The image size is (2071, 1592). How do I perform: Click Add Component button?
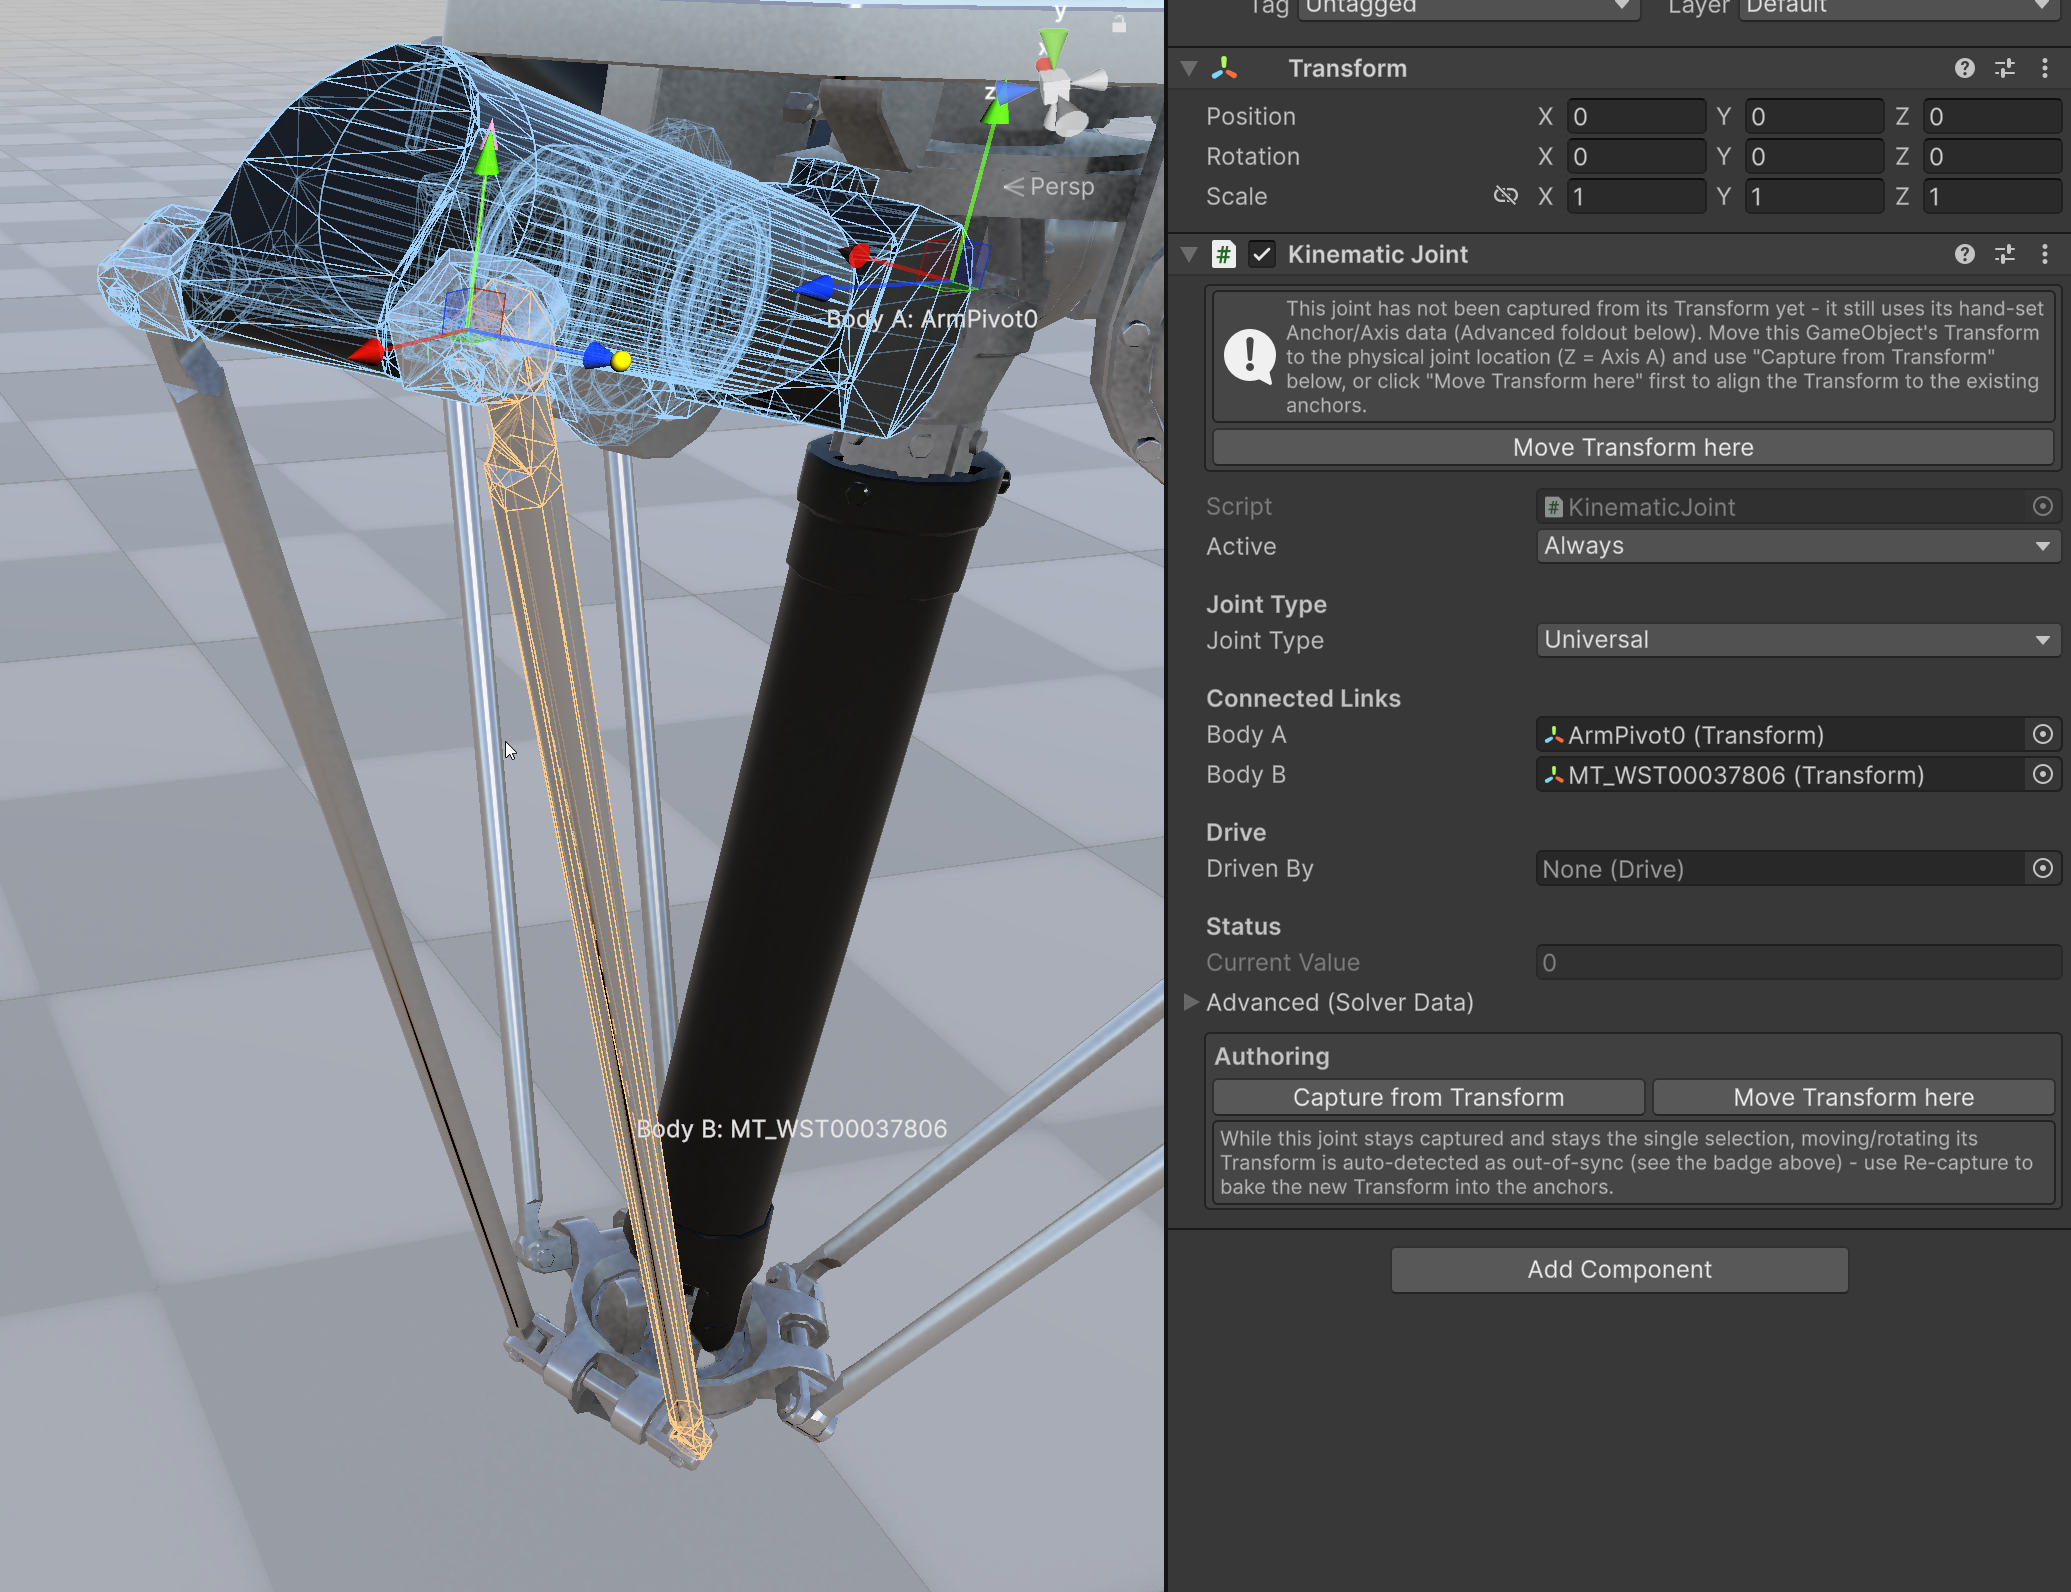[1619, 1269]
